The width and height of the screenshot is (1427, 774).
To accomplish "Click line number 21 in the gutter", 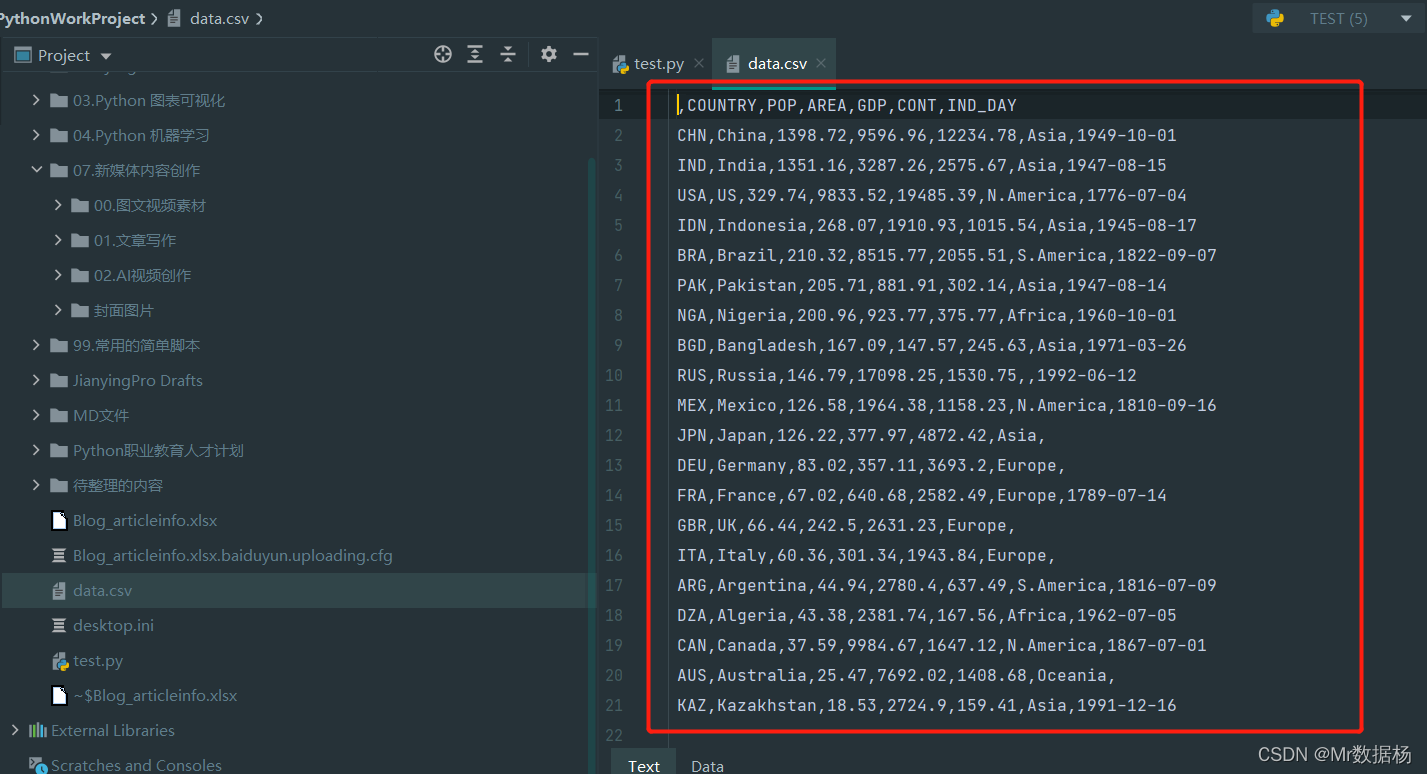I will coord(614,705).
